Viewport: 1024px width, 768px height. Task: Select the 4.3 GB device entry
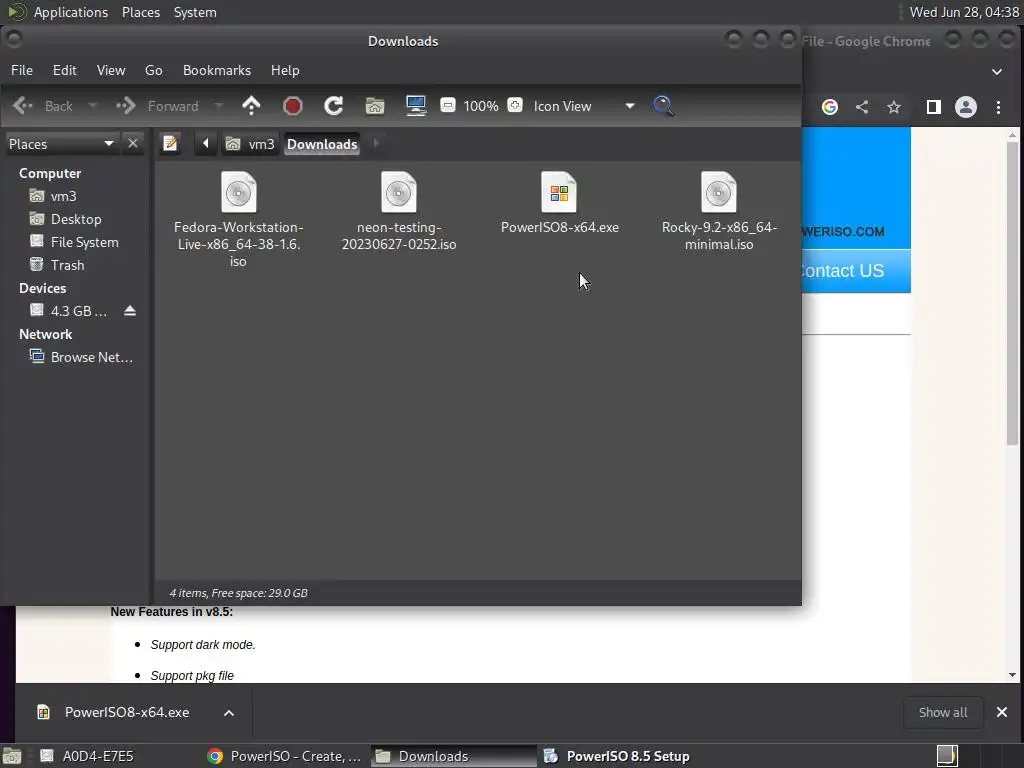click(x=78, y=311)
